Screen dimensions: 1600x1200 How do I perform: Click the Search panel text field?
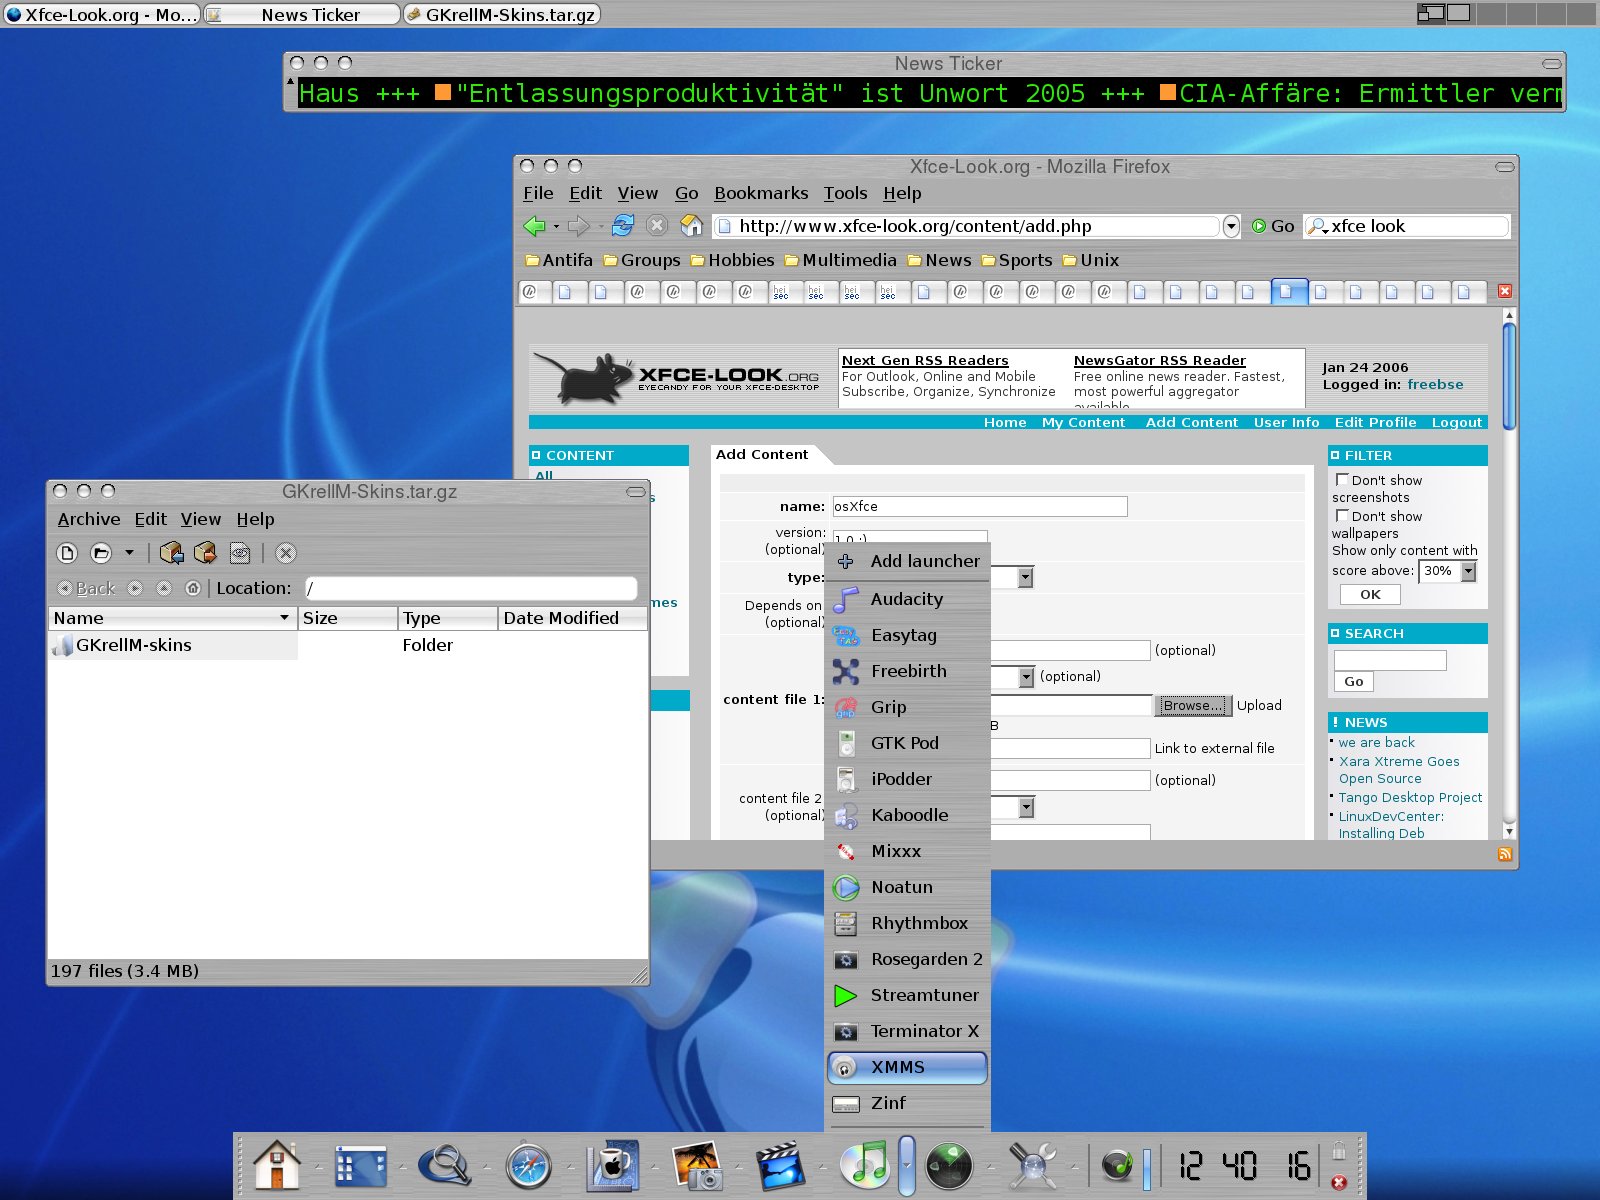tap(1390, 660)
